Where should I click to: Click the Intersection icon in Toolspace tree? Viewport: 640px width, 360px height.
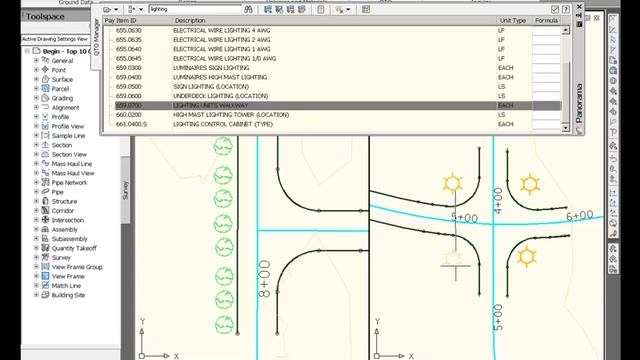[45, 220]
